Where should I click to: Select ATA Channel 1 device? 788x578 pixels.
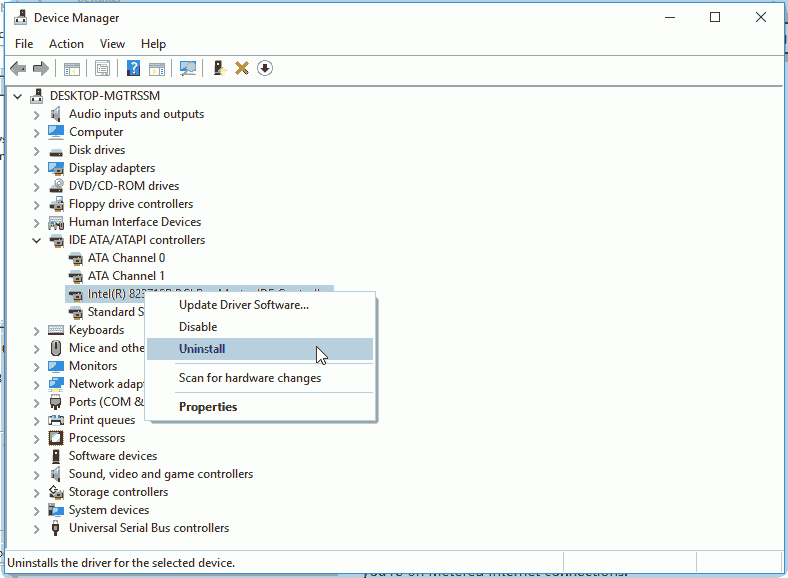coord(126,276)
